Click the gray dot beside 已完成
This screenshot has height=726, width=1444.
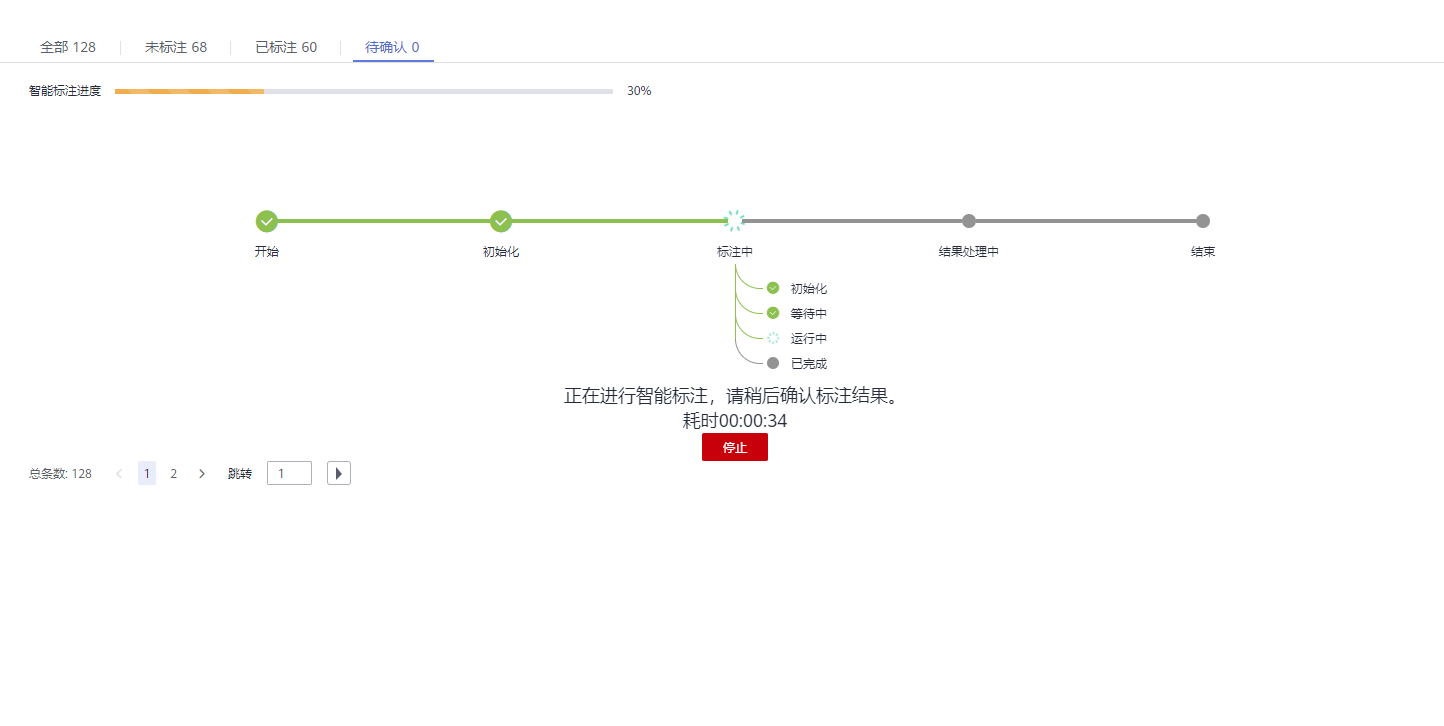(x=773, y=363)
